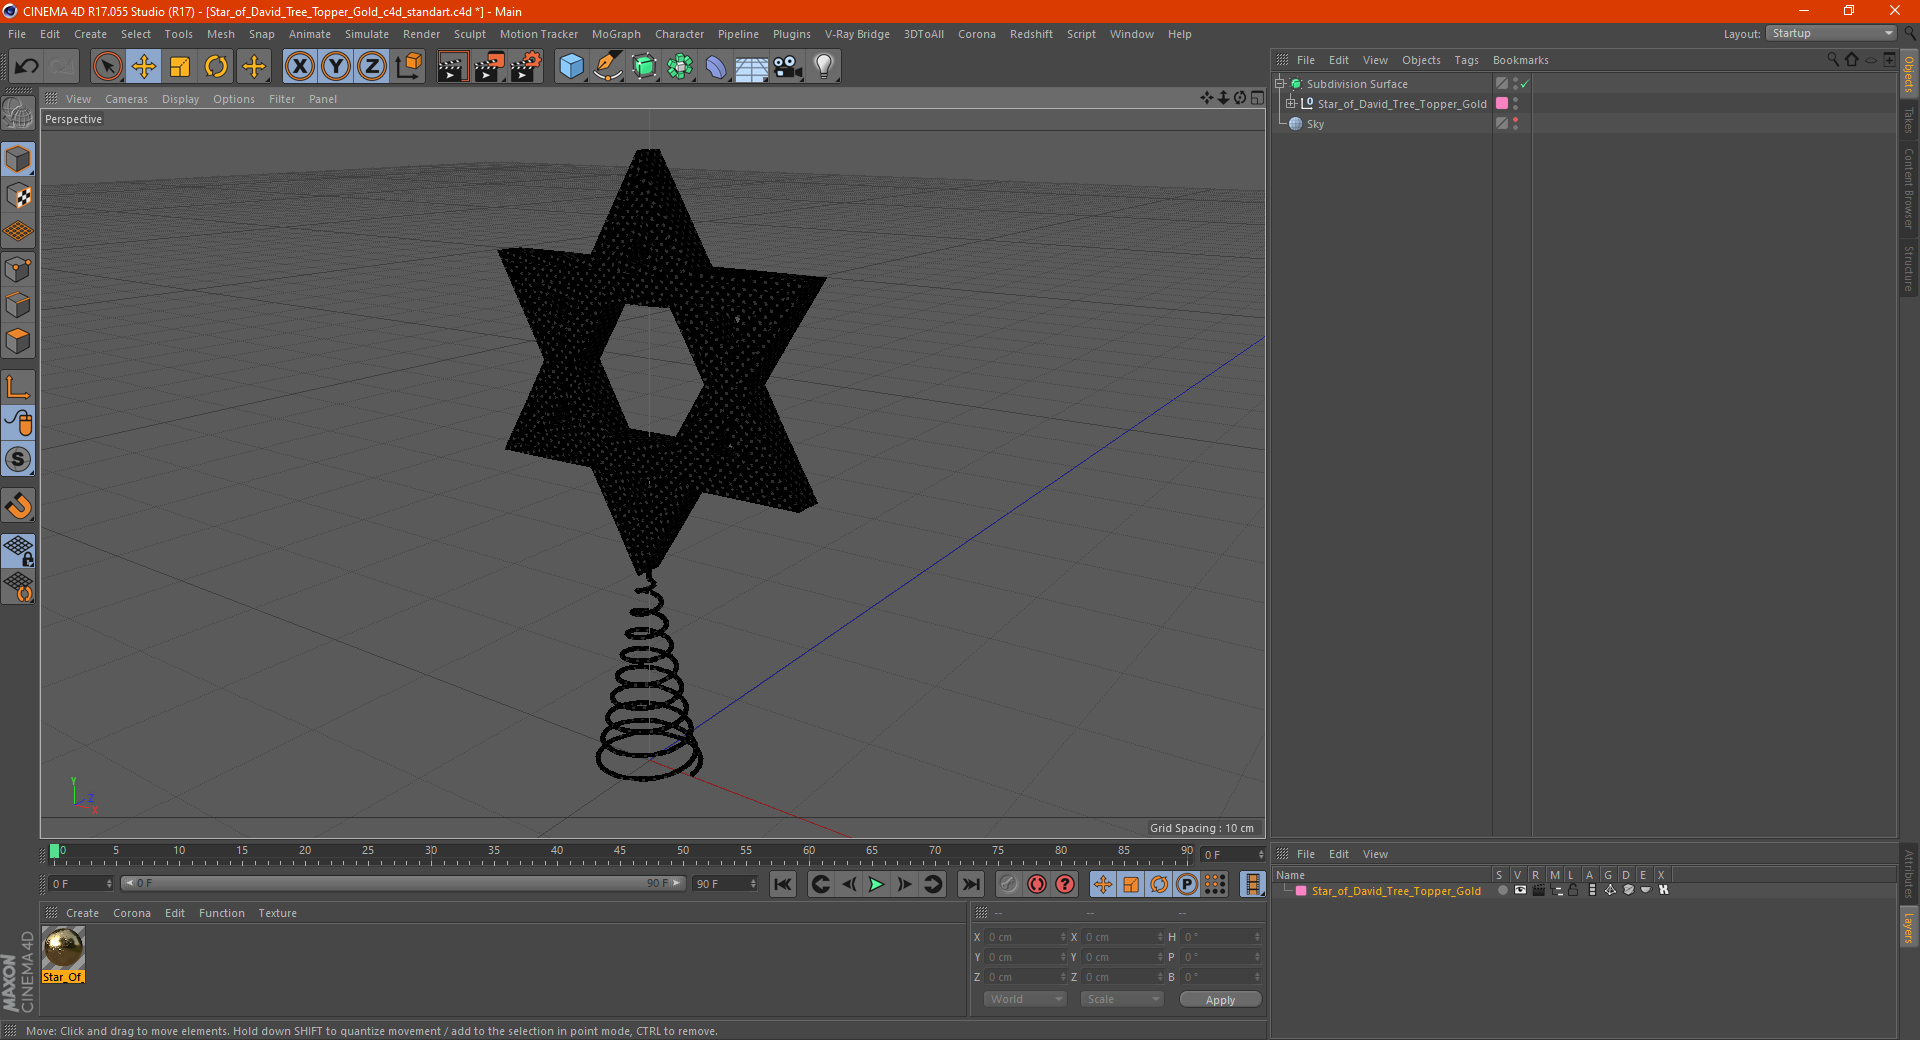1920x1040 pixels.
Task: Enable Workplane mode grid icon
Action: [18, 232]
